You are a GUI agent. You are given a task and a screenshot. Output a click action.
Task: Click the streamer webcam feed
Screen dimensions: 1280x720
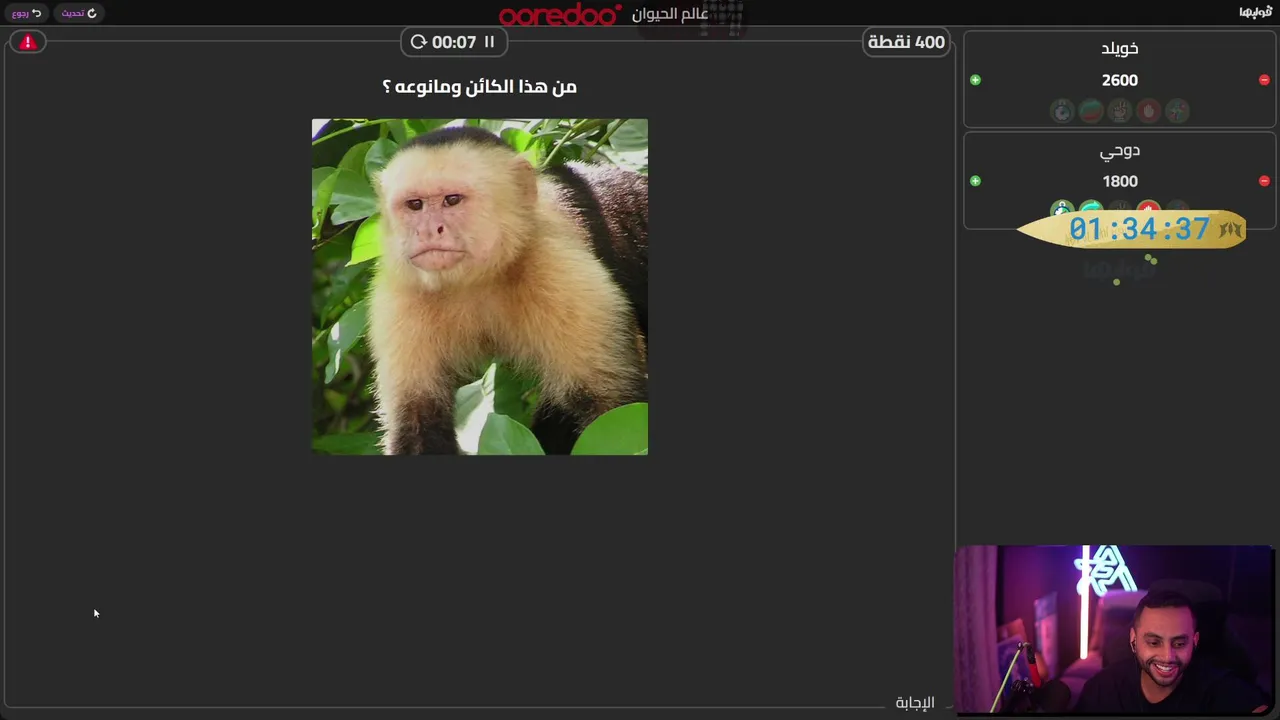(1115, 630)
